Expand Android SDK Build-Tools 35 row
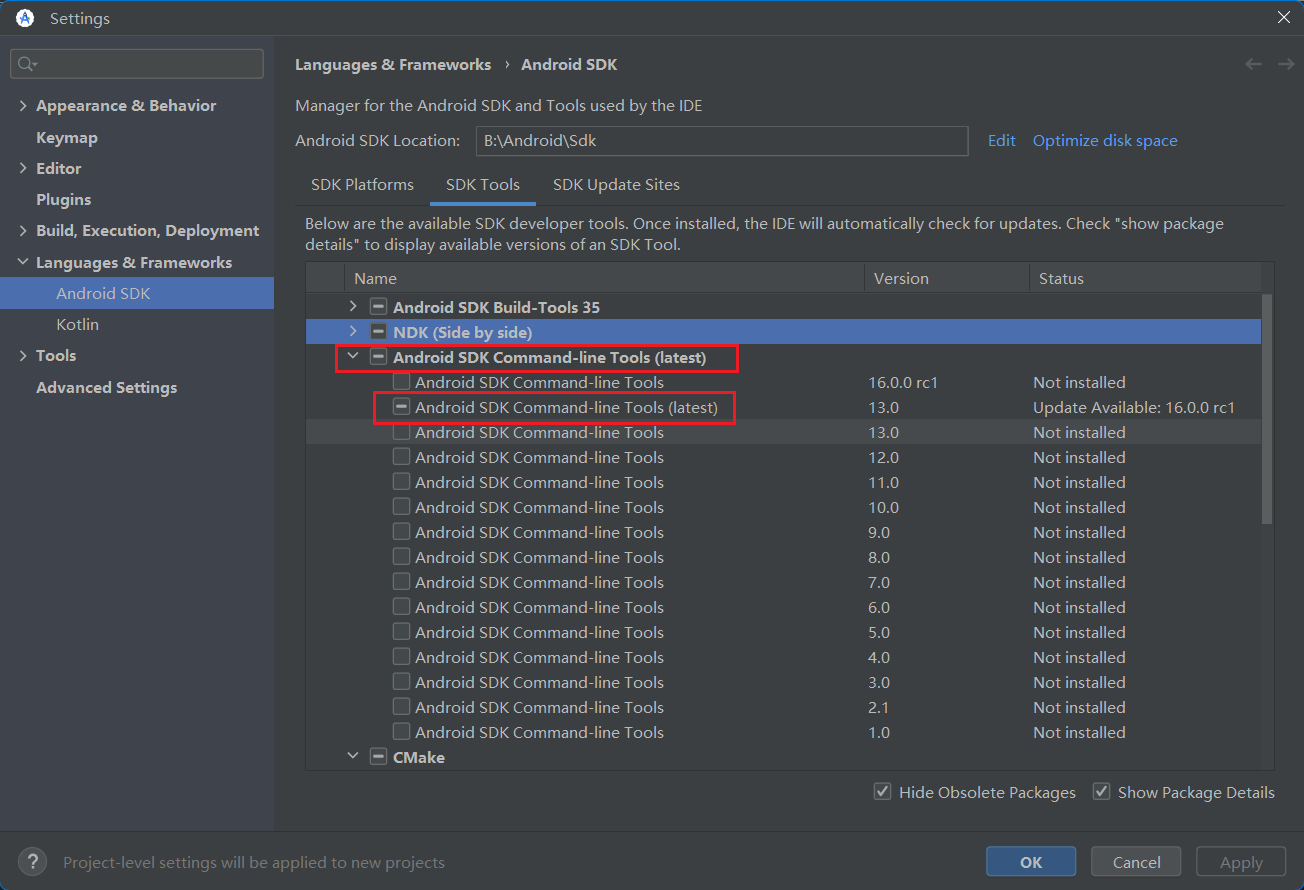 [x=353, y=306]
